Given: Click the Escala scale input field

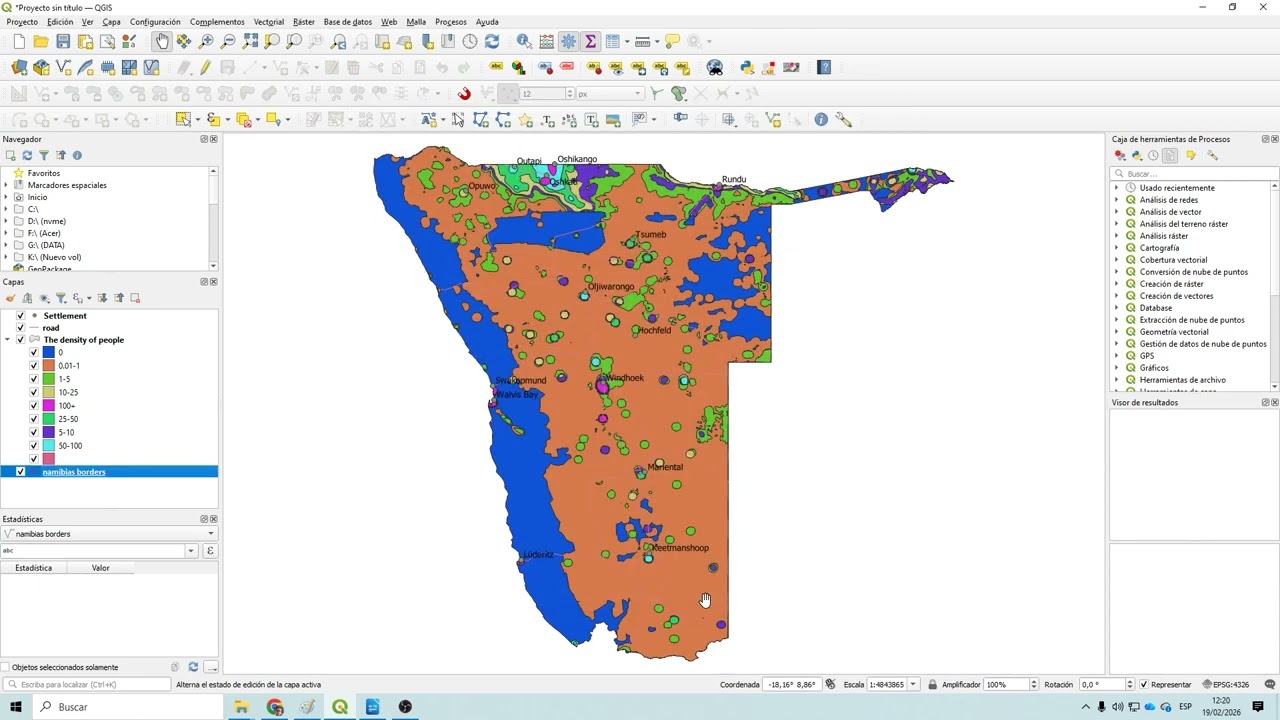Looking at the screenshot, I should click(x=886, y=685).
